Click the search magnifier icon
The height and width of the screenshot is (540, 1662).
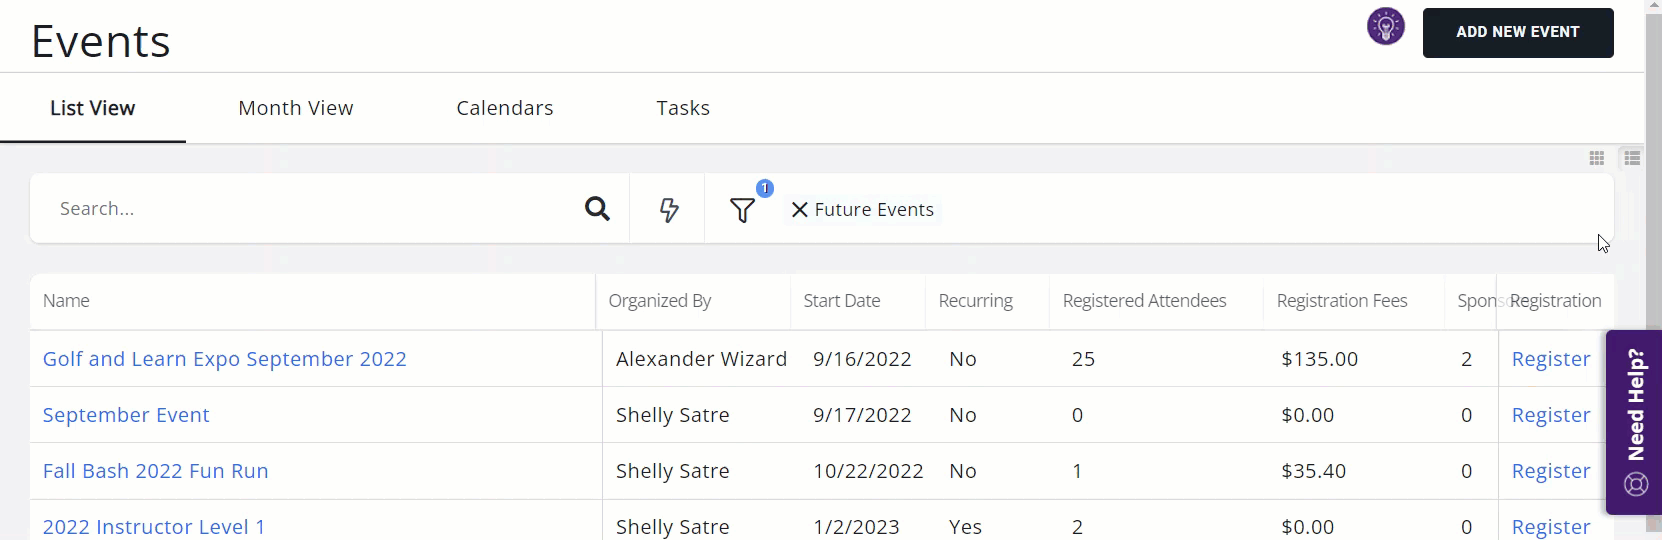(x=597, y=209)
